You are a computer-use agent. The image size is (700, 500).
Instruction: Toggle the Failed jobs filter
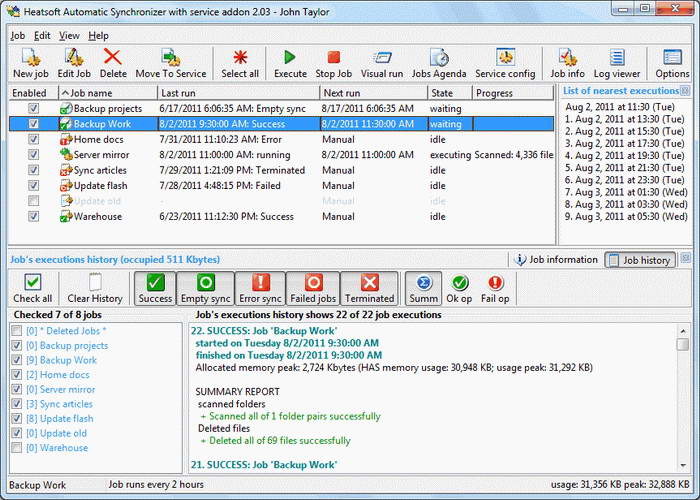[x=313, y=288]
